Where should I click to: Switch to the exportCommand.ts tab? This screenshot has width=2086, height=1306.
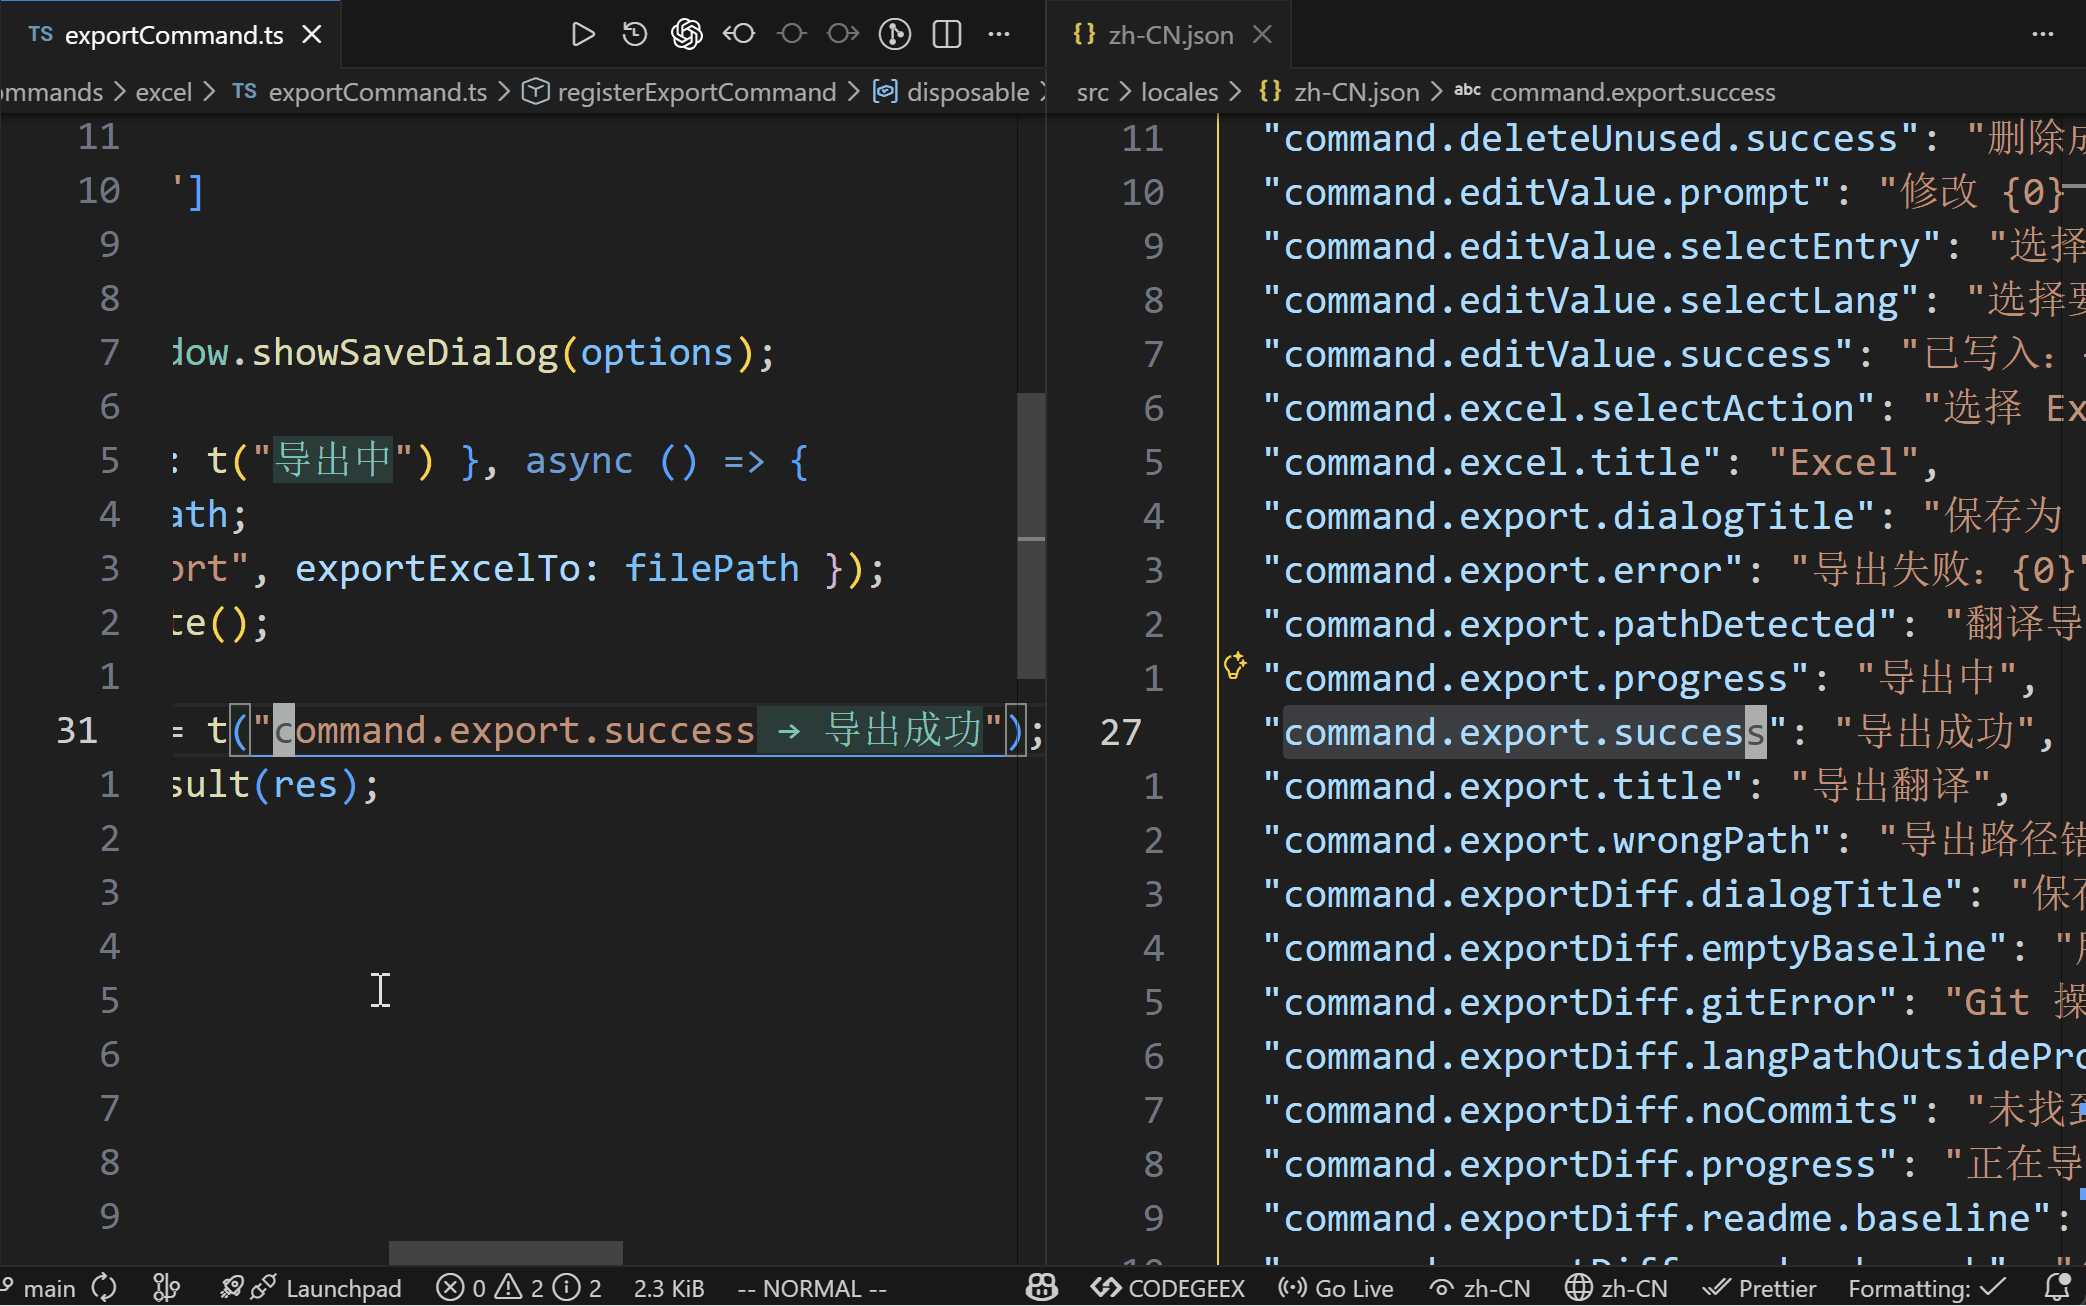point(174,35)
